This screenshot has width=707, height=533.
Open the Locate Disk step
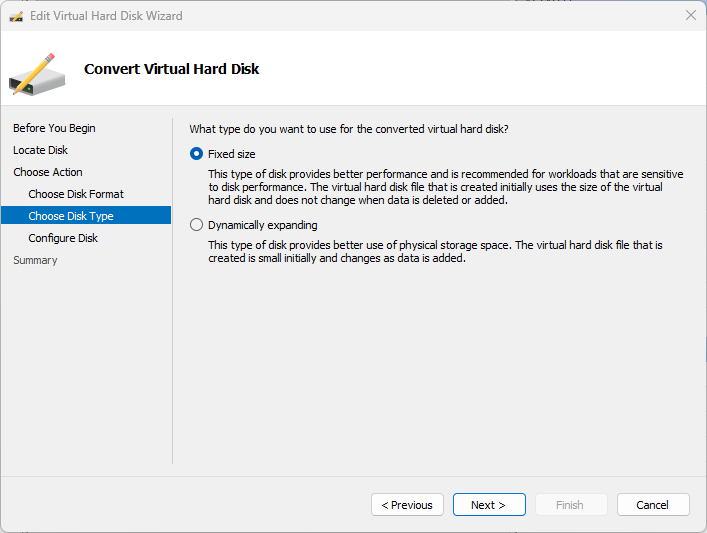point(40,150)
